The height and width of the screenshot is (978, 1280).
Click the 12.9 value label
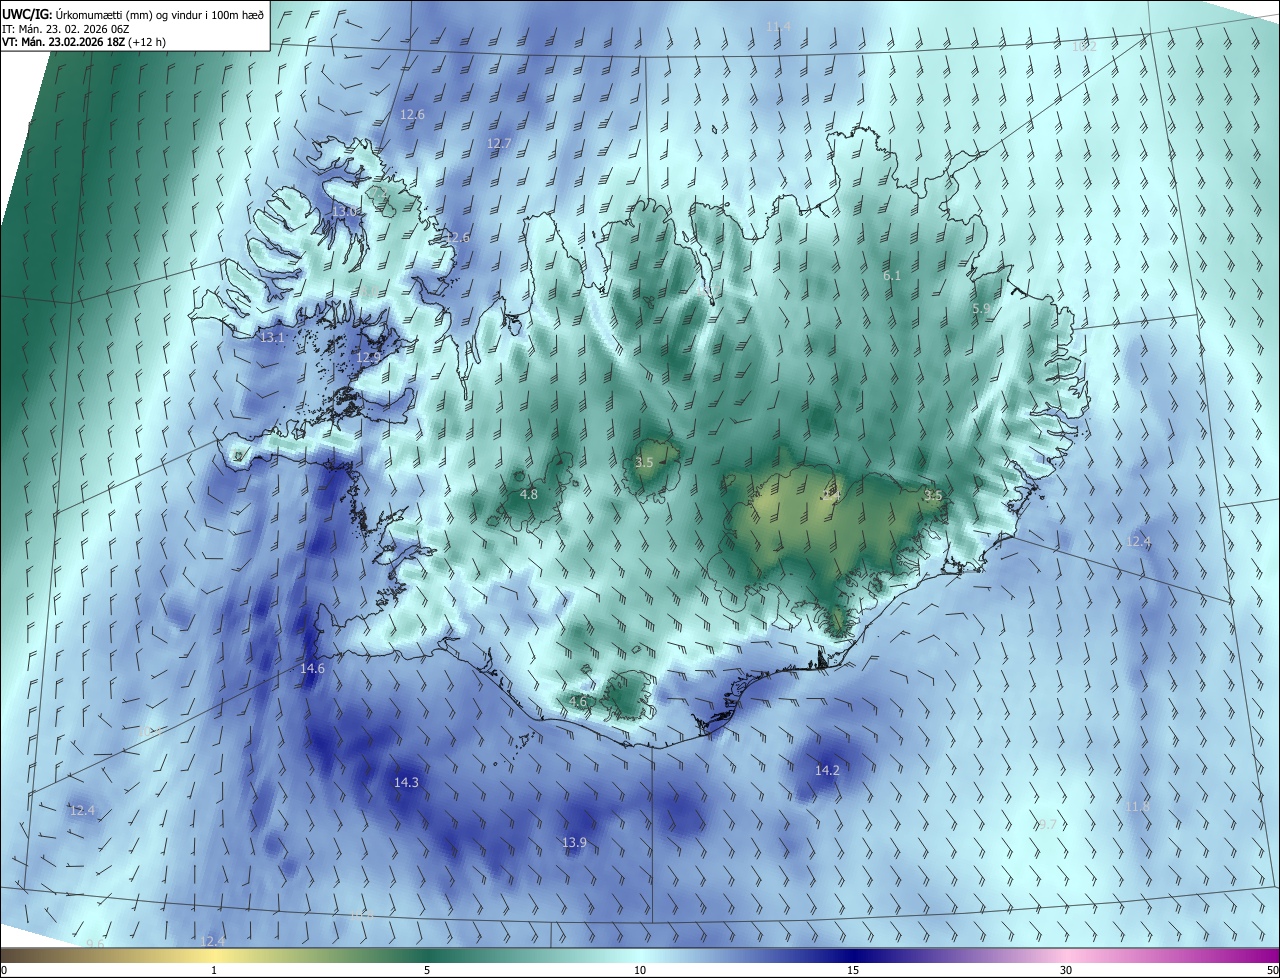coord(368,357)
